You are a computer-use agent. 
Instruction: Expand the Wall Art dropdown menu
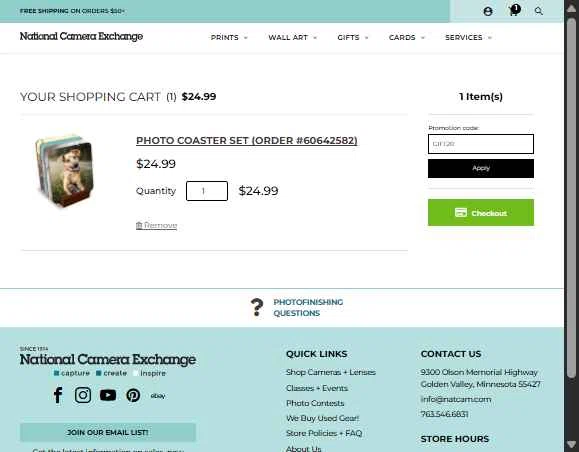[292, 38]
